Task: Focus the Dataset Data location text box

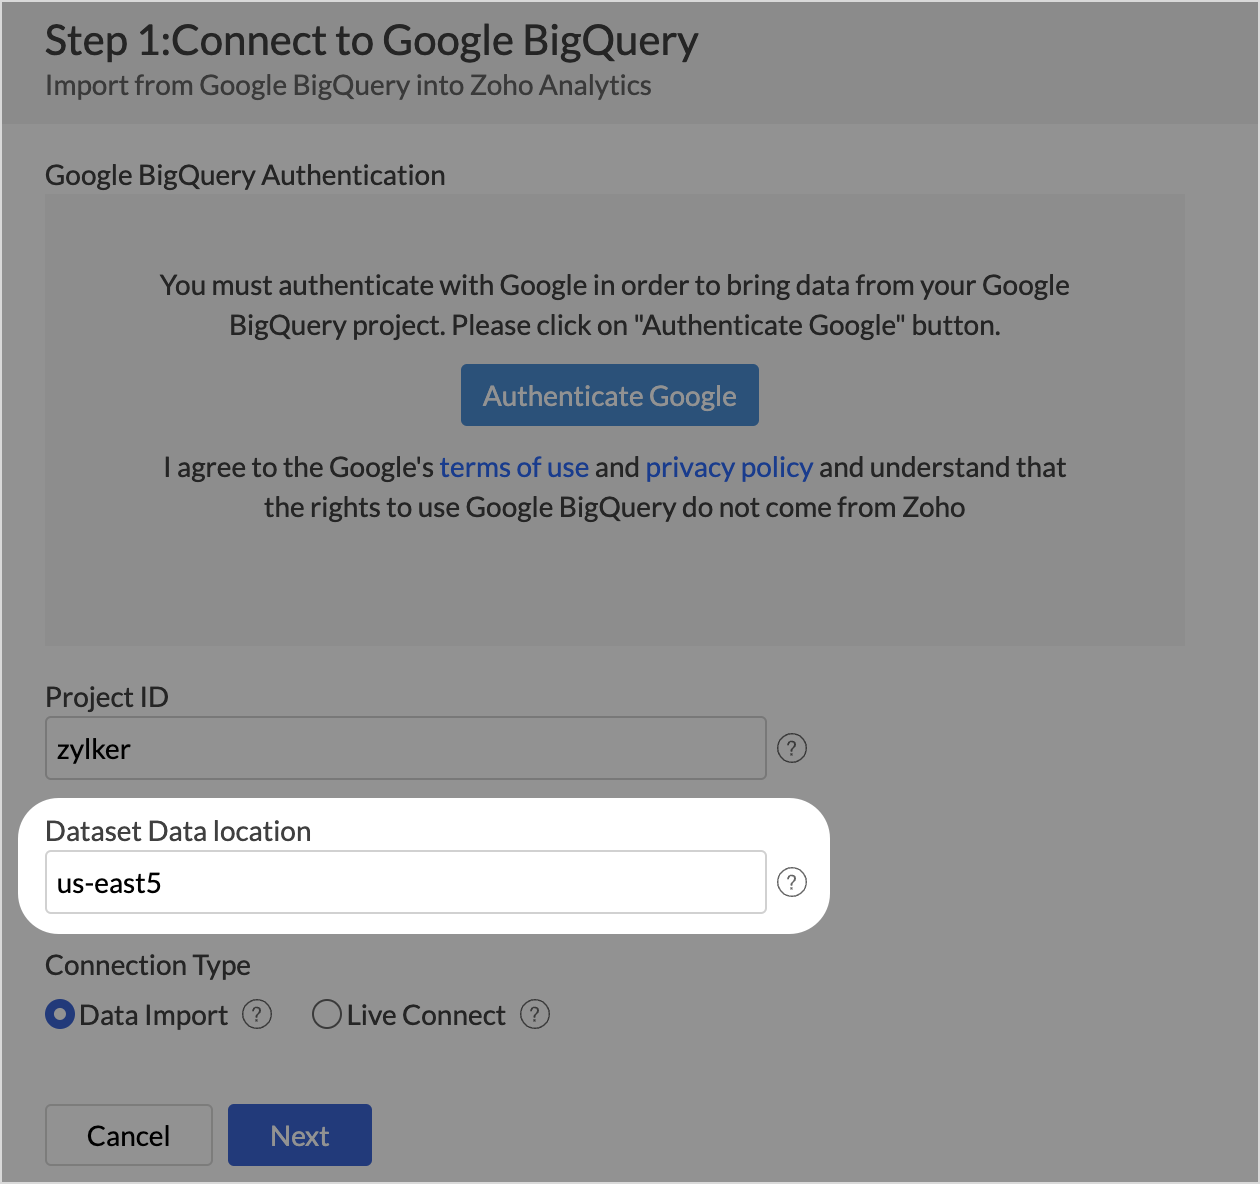Action: 405,882
